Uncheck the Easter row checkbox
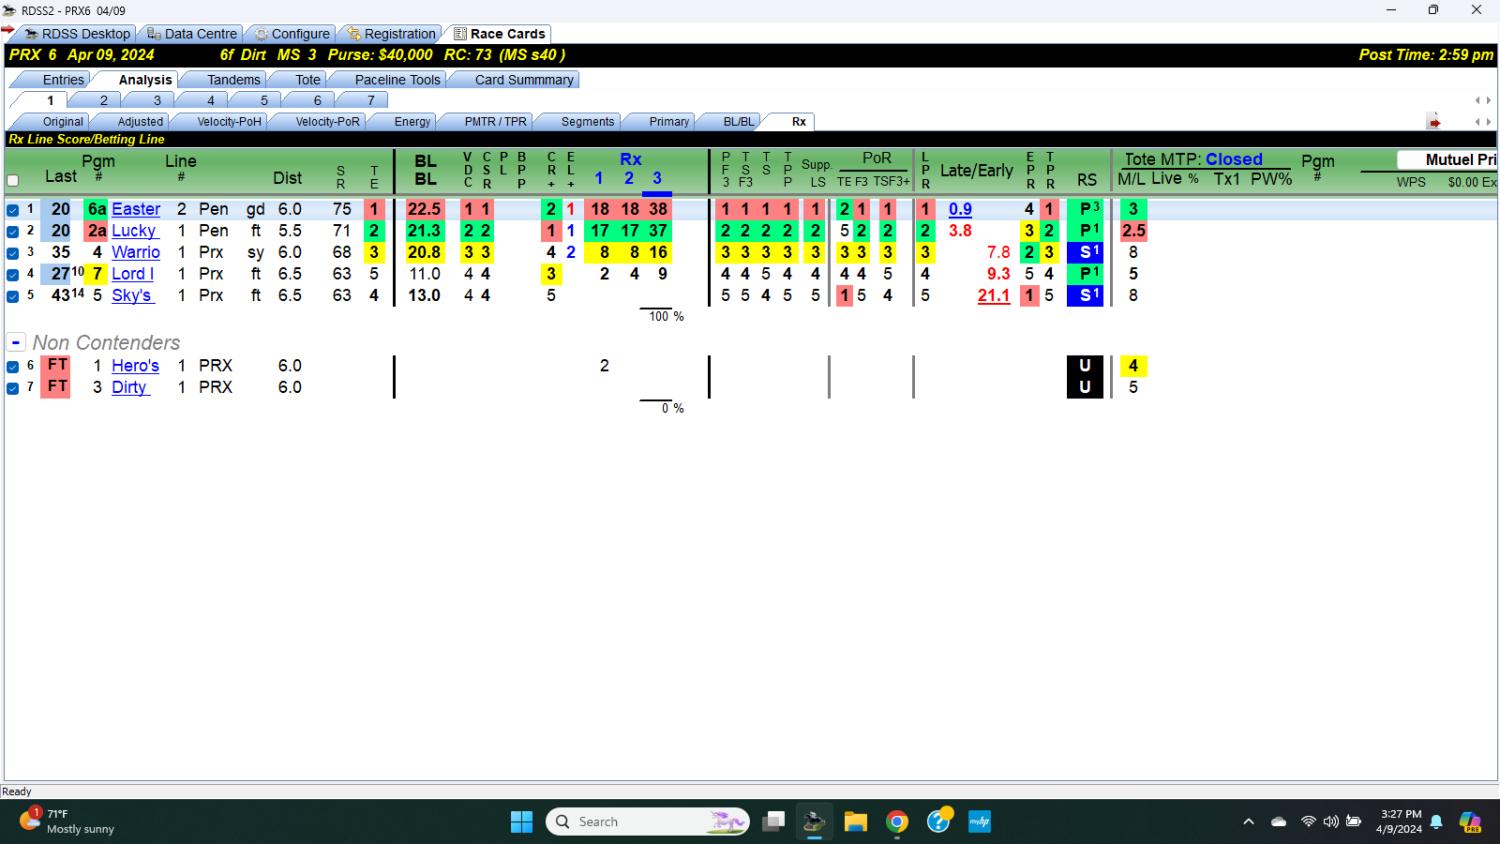Screen dimensions: 1500x844 click(x=13, y=210)
